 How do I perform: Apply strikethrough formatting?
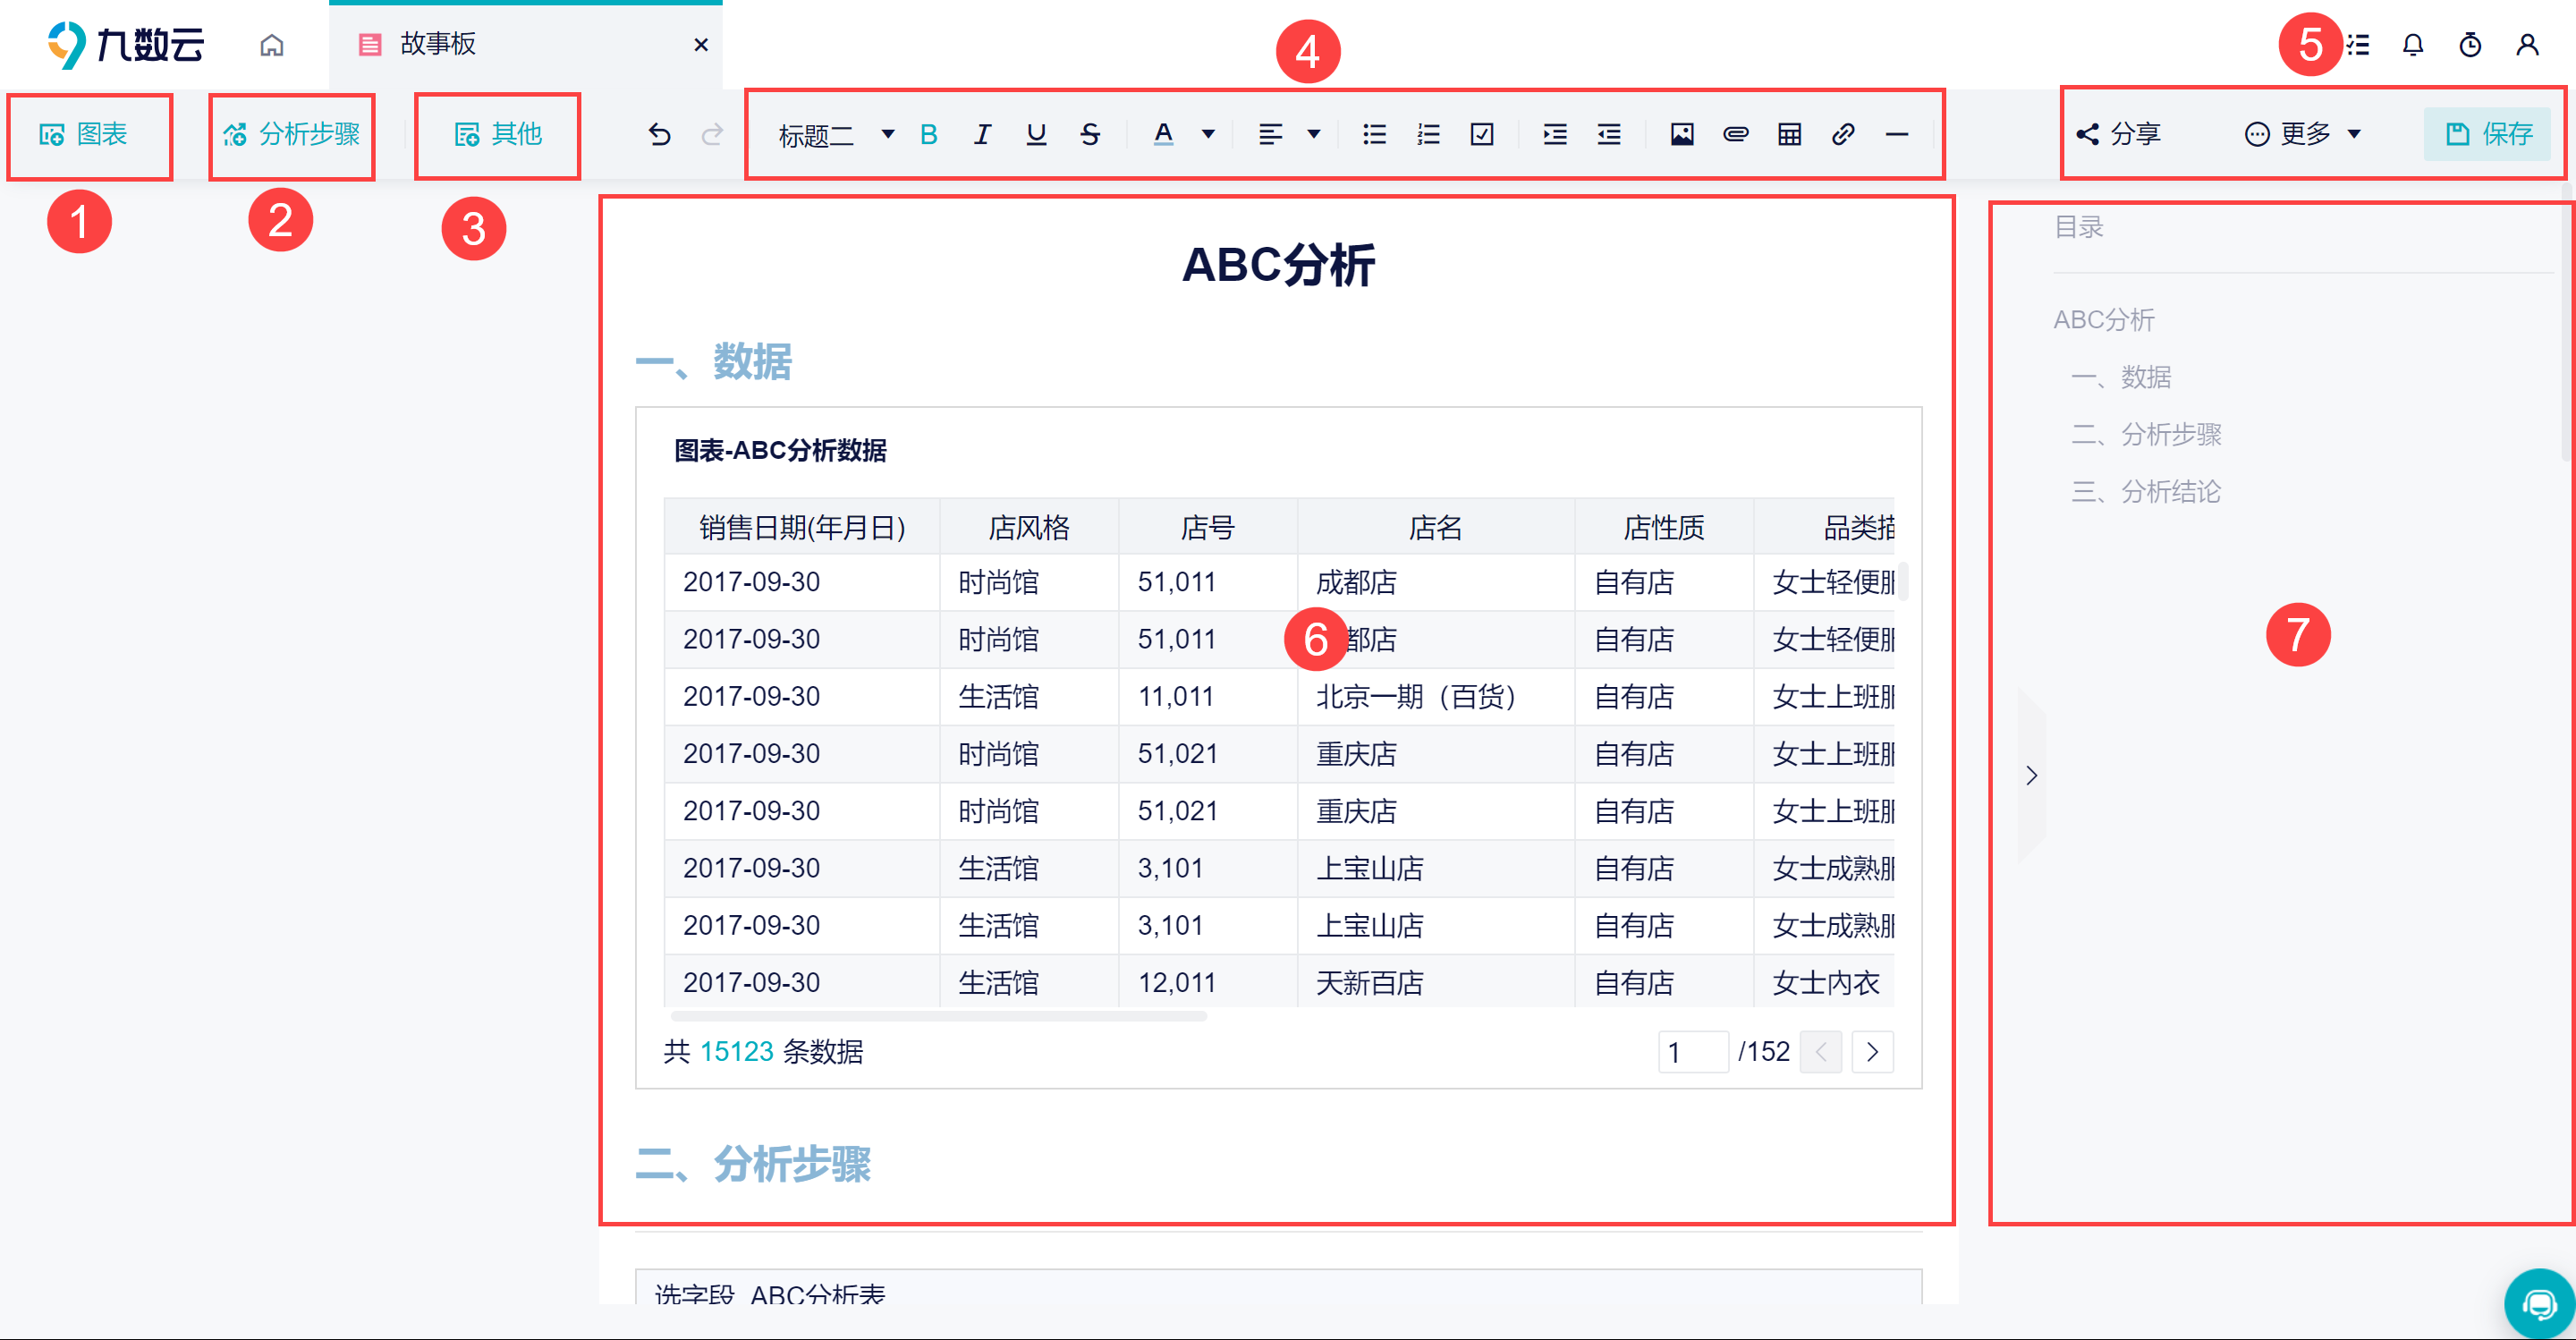[1090, 134]
